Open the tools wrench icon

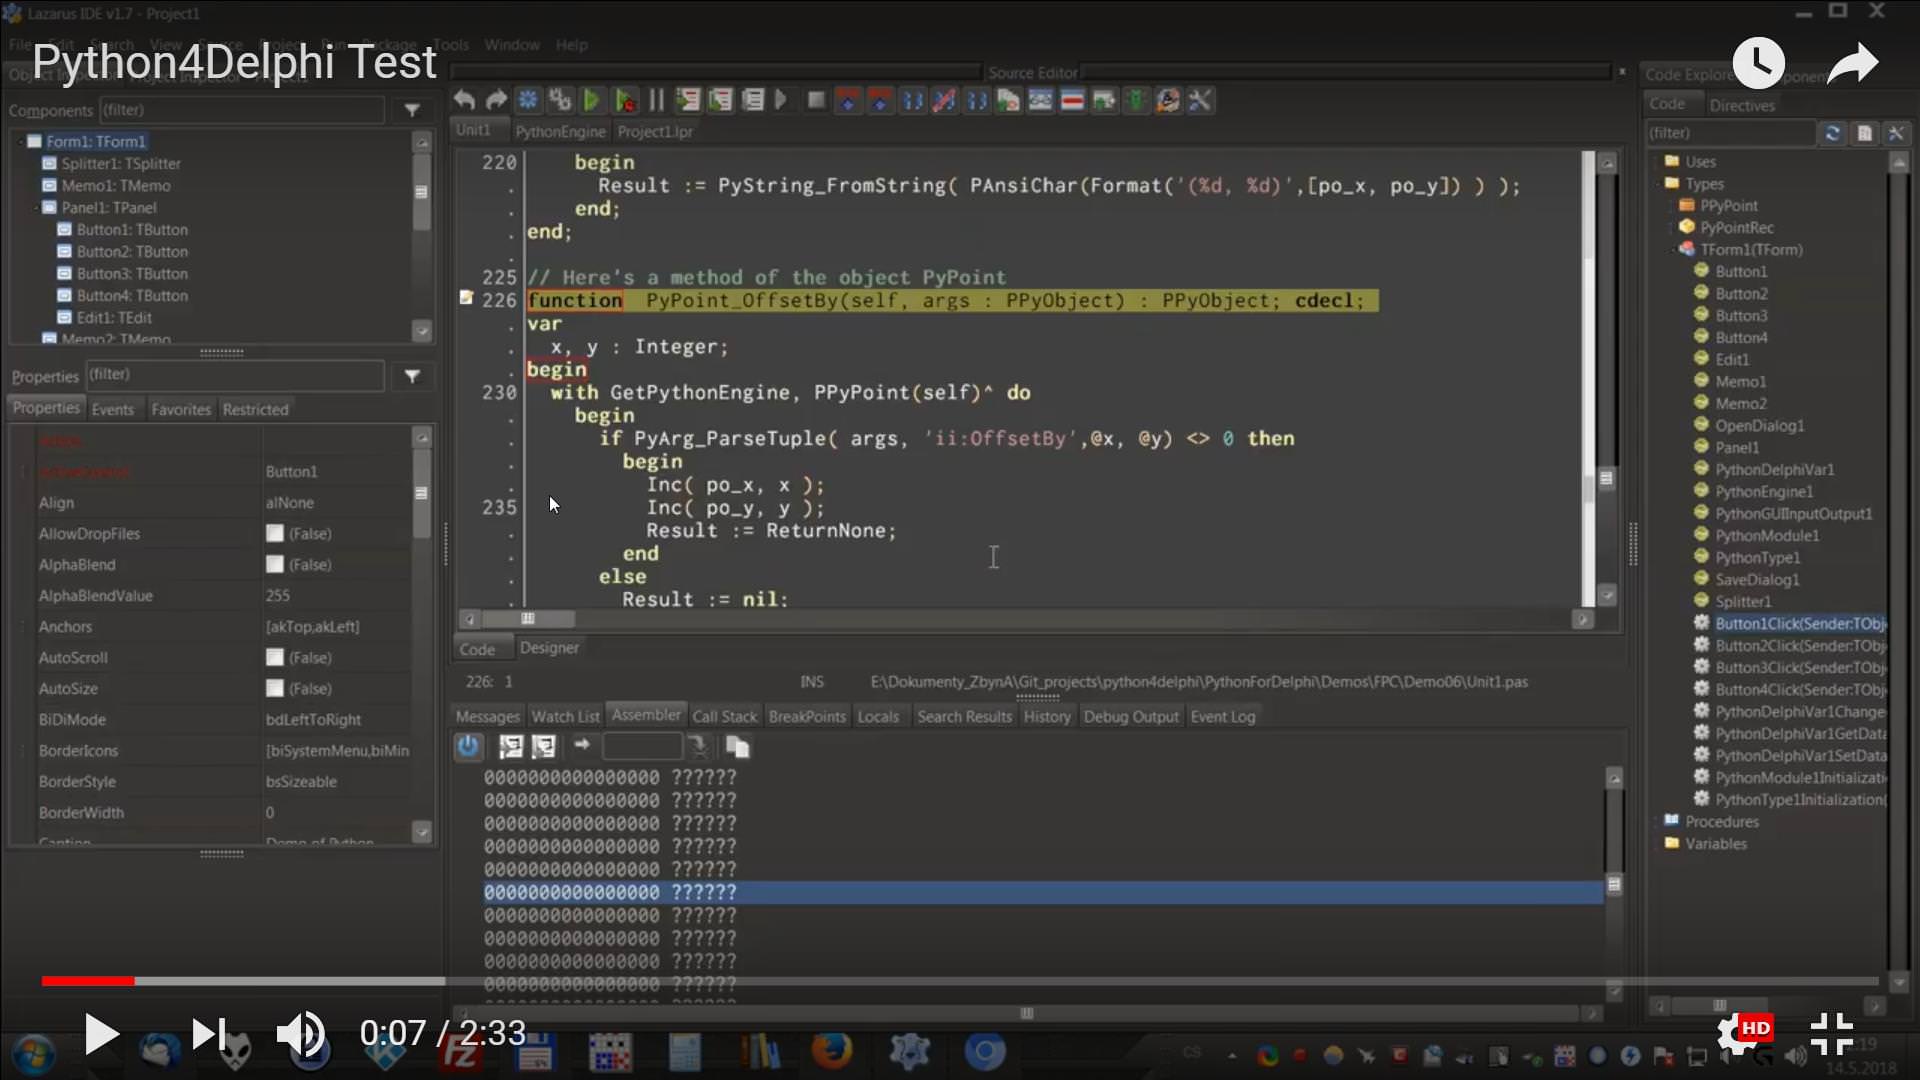tap(1200, 100)
